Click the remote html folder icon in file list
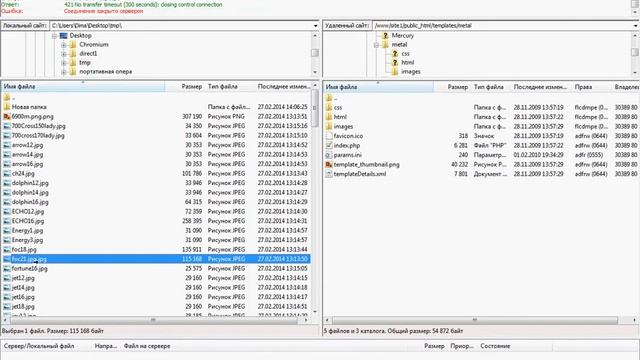 point(329,117)
